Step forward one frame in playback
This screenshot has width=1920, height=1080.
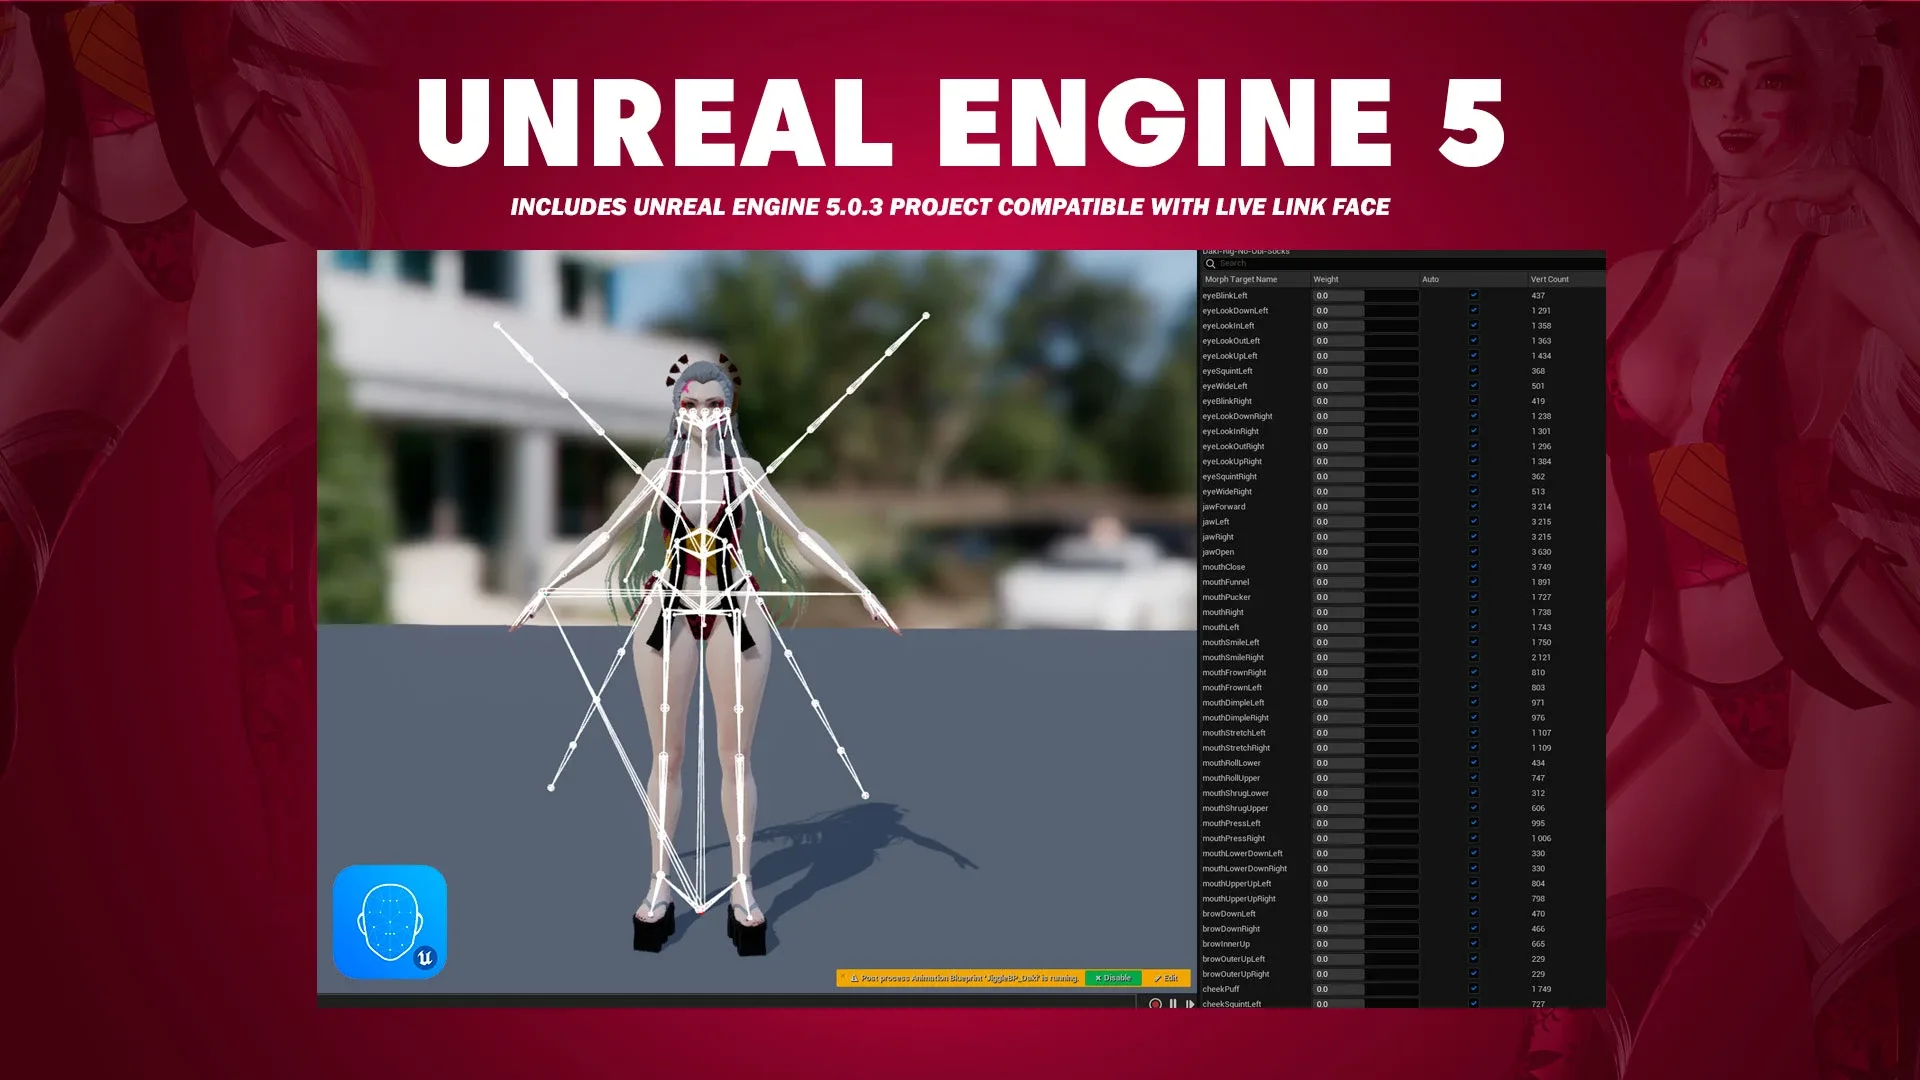(x=1189, y=1003)
